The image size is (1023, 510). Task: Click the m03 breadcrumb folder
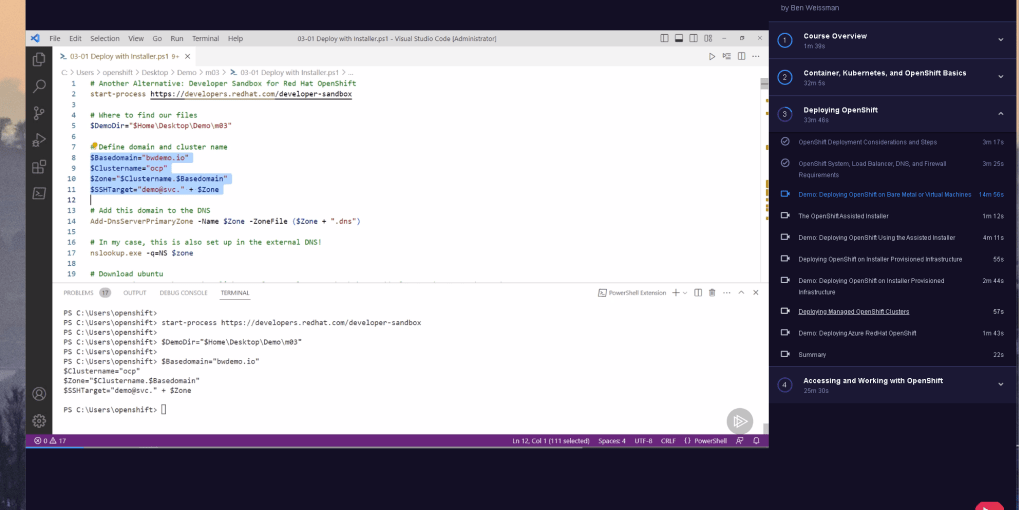point(212,72)
